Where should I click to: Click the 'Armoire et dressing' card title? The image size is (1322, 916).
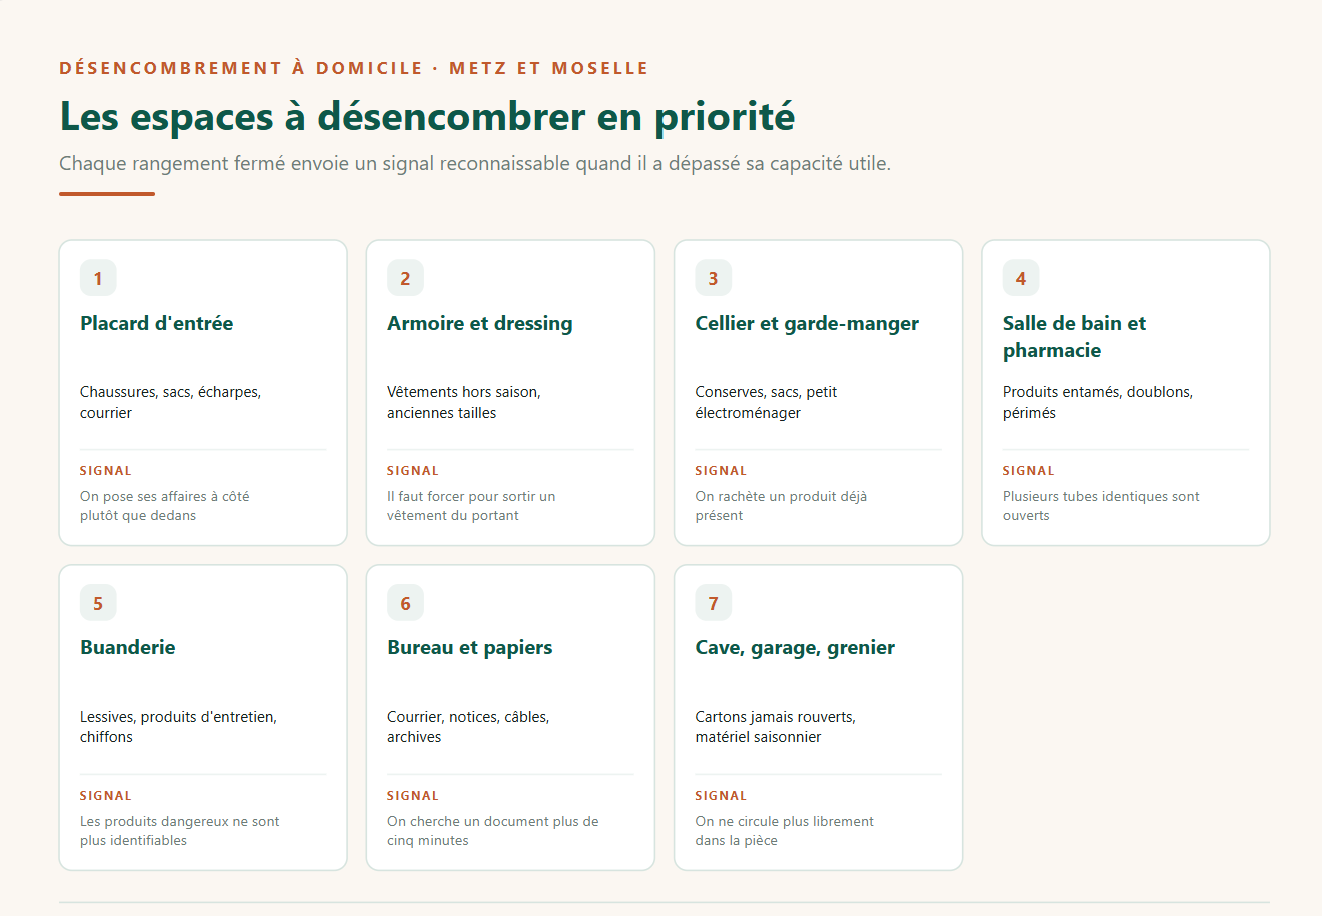pos(480,323)
